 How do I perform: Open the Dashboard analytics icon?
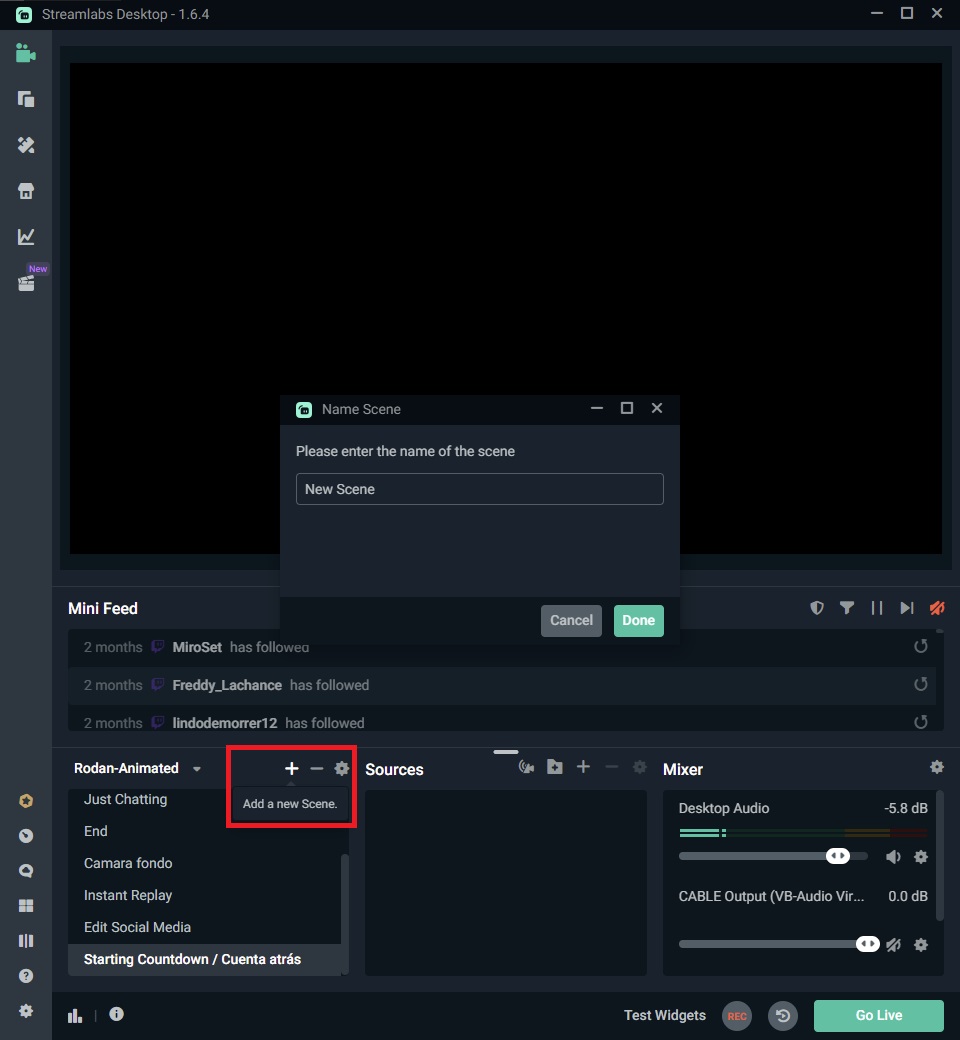[25, 236]
